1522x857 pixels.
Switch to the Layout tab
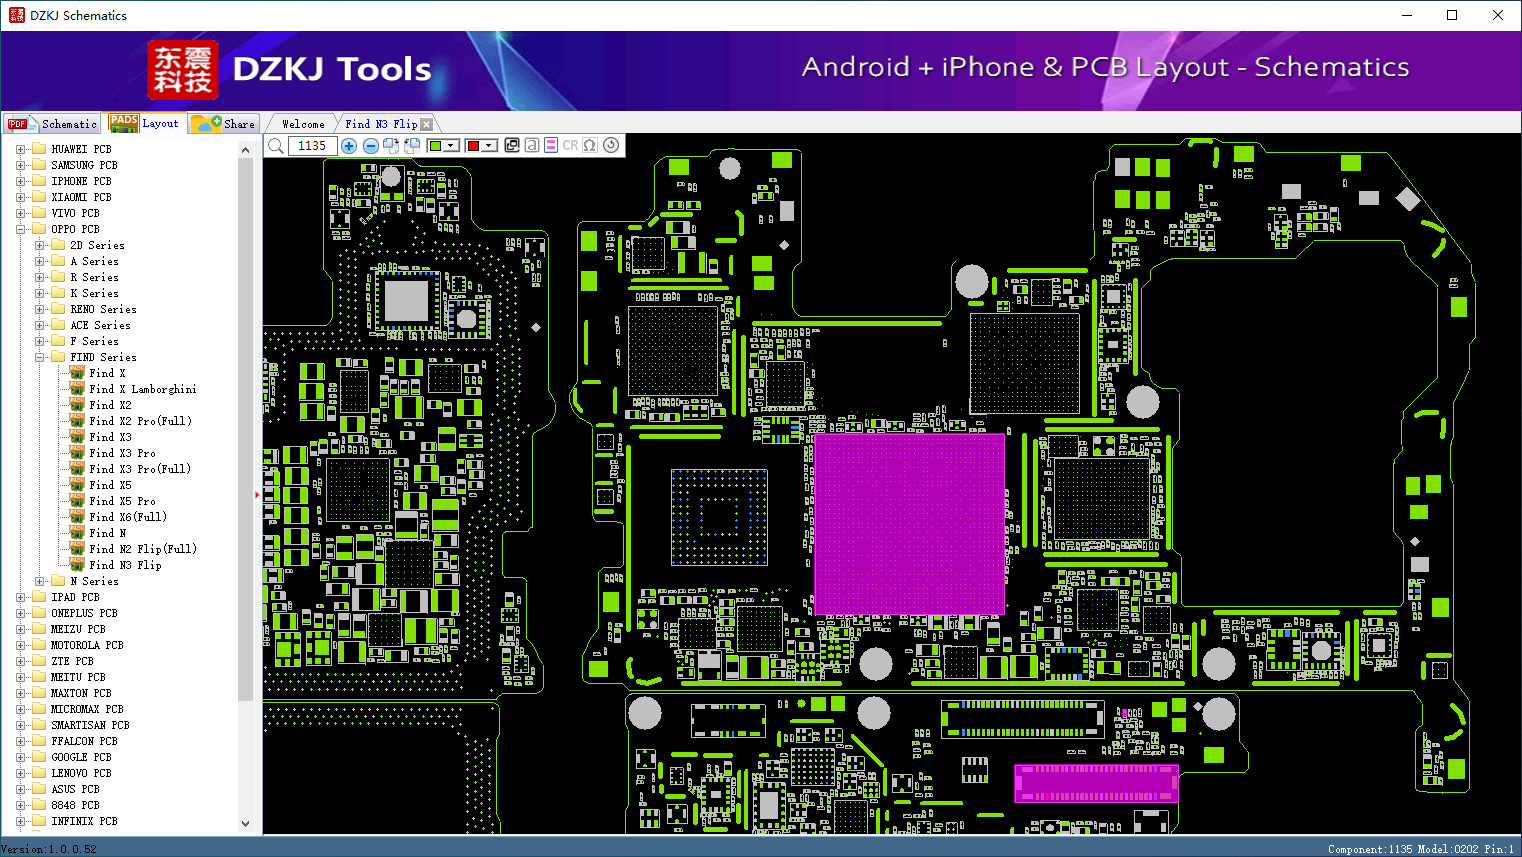144,123
